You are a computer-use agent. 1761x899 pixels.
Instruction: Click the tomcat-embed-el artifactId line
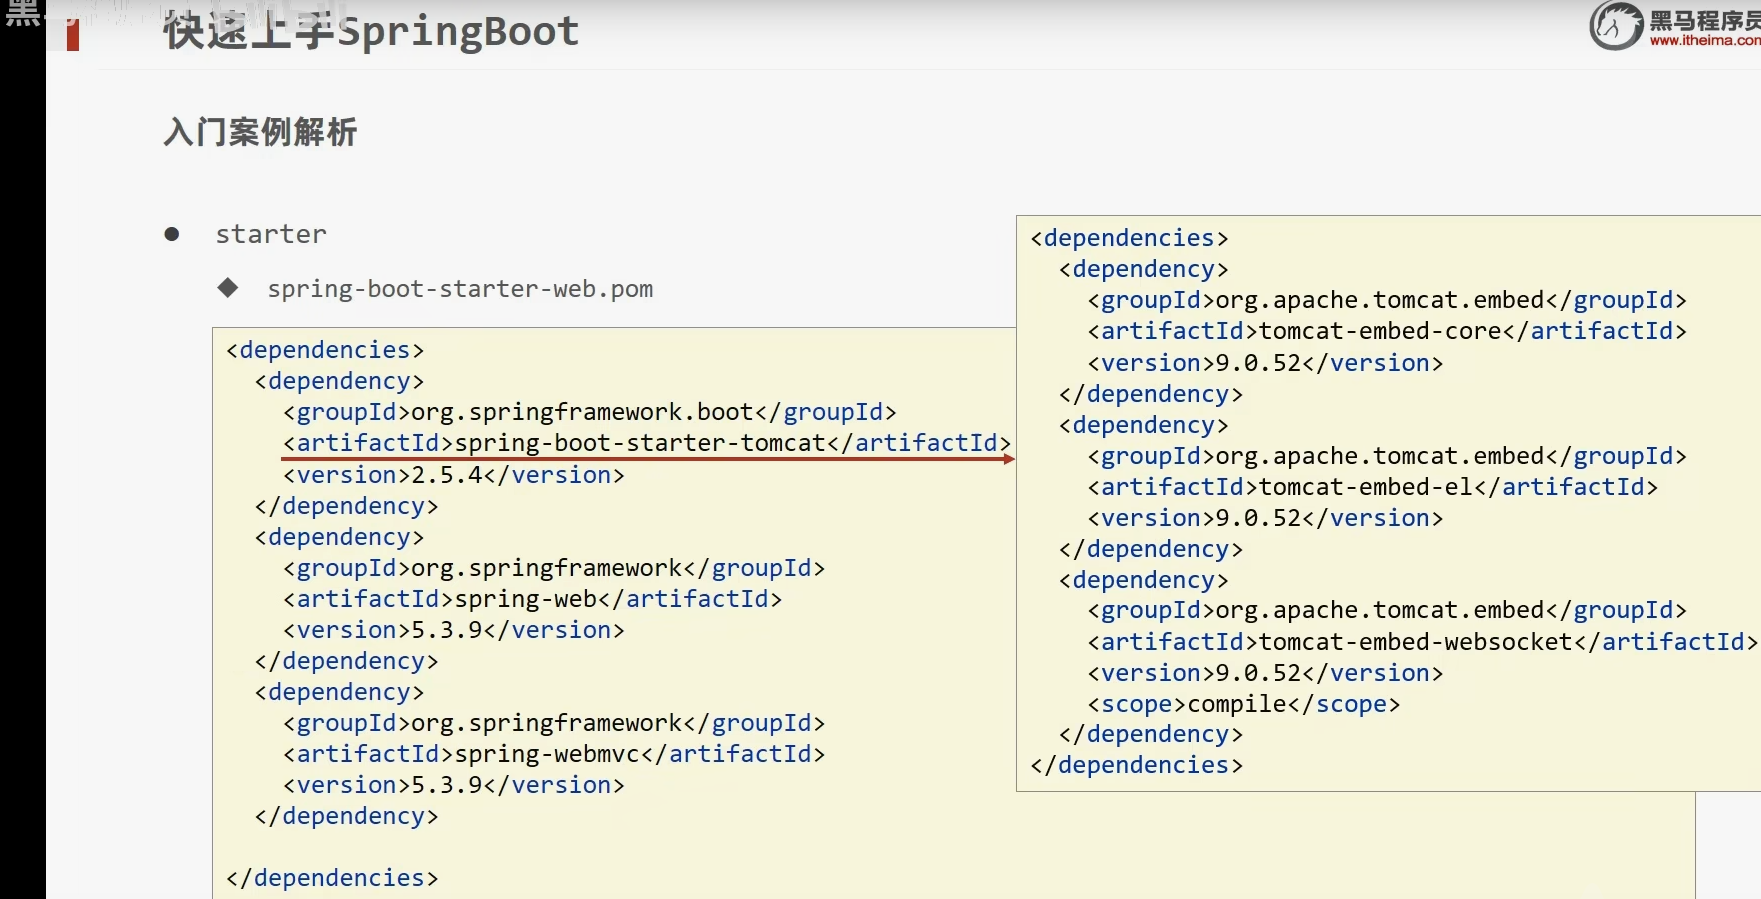pos(1372,487)
